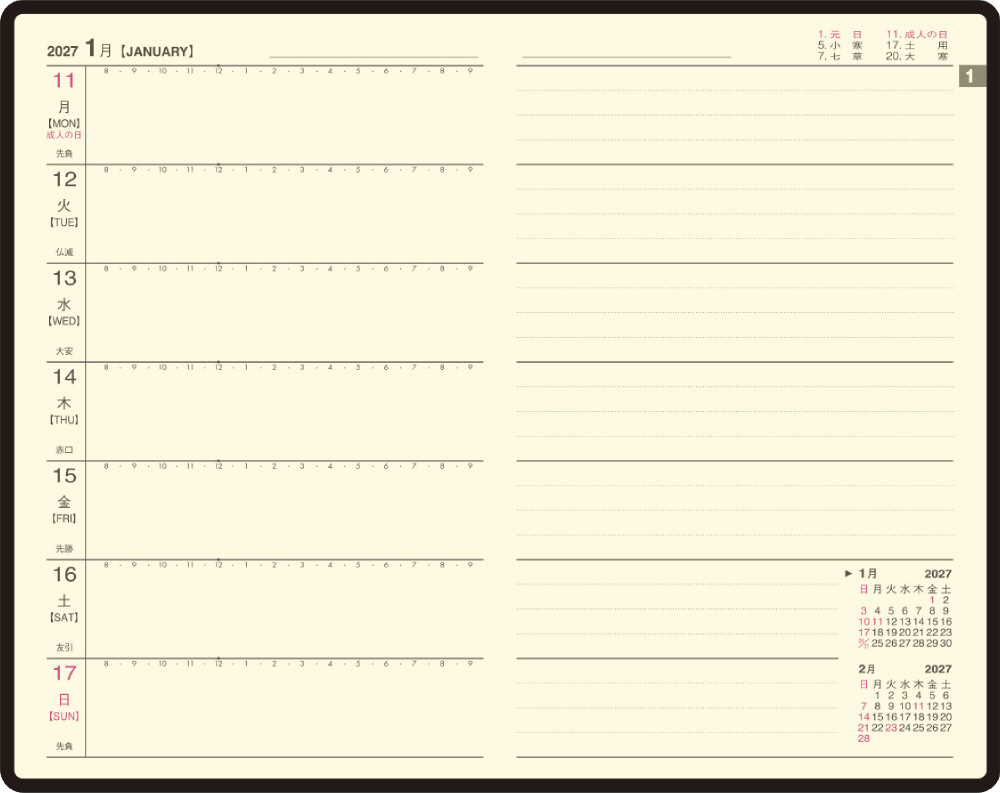Viewport: 1000px width, 793px height.
Task: Click the 8 o'clock mark on Tuesday's timeline
Action: tap(106, 170)
